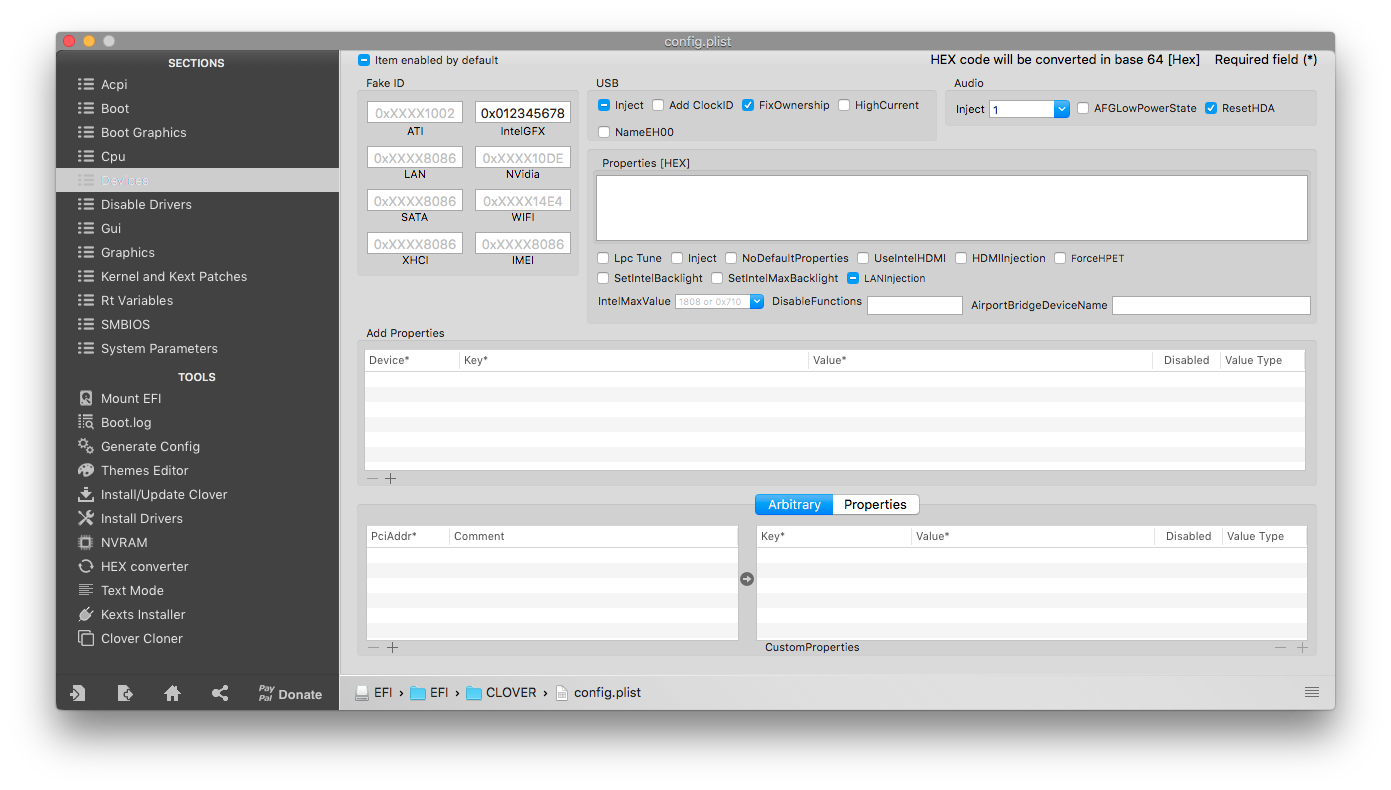Enable NameEH00 checkbox

click(x=604, y=132)
